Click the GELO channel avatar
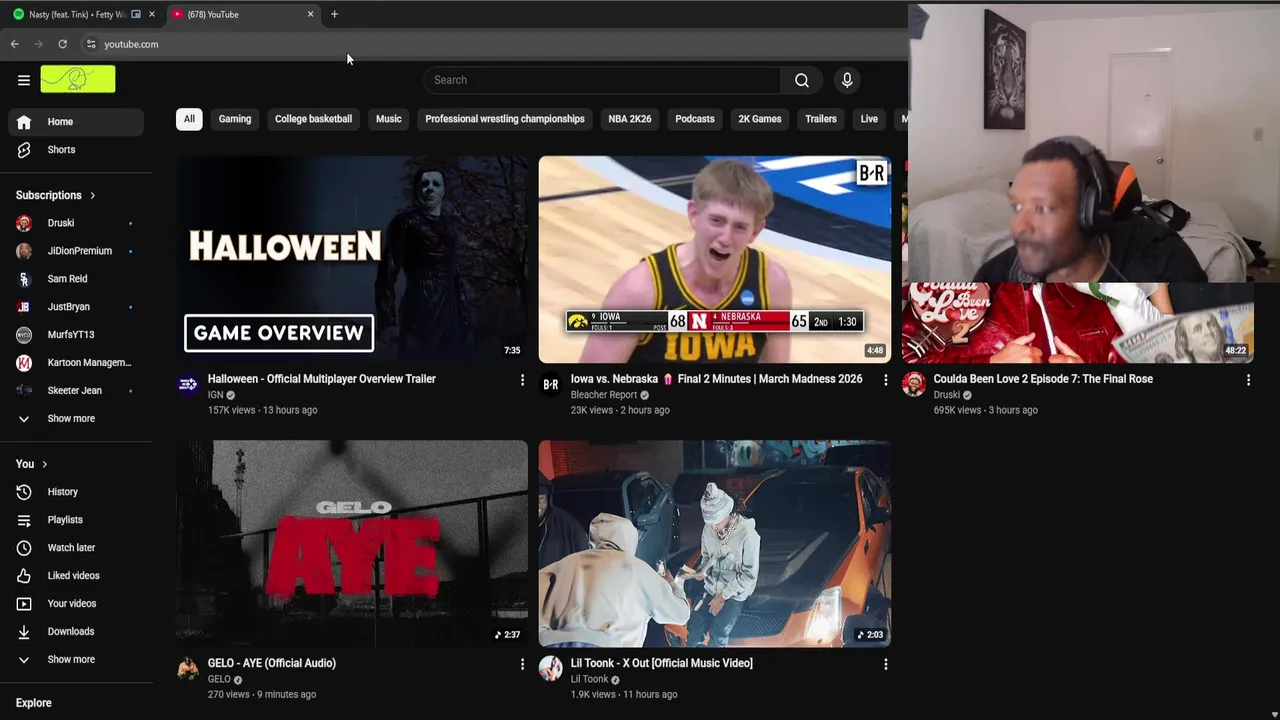The image size is (1280, 720). click(188, 669)
